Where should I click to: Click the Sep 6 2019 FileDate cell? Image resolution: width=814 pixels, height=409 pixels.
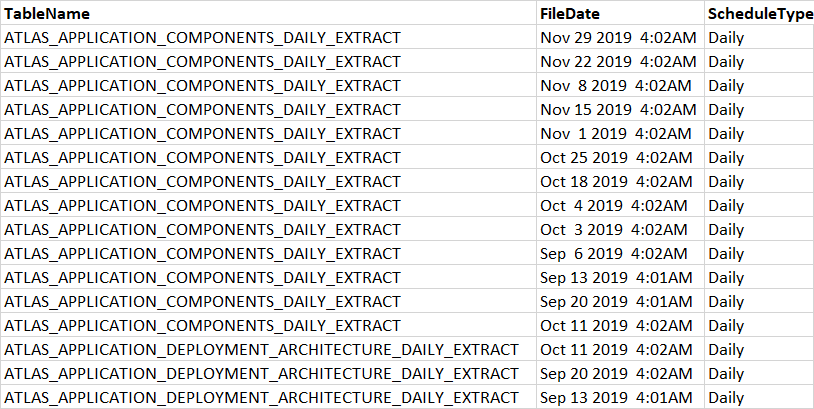click(613, 254)
